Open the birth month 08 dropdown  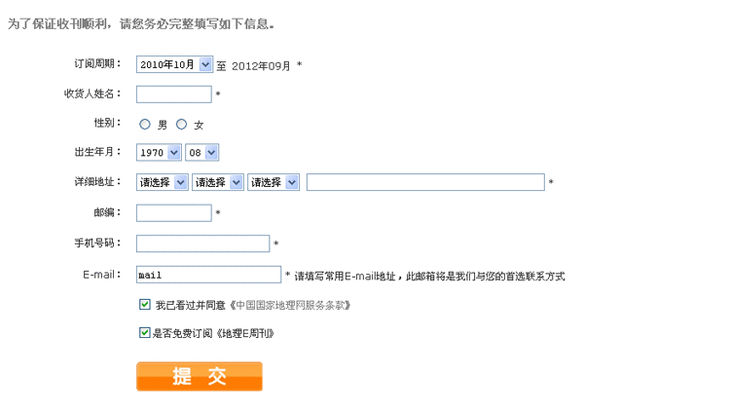pyautogui.click(x=202, y=153)
